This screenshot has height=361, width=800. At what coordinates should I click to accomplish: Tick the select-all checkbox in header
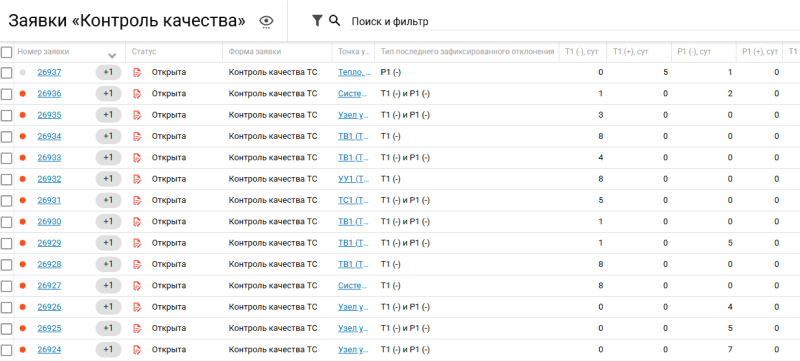point(6,52)
